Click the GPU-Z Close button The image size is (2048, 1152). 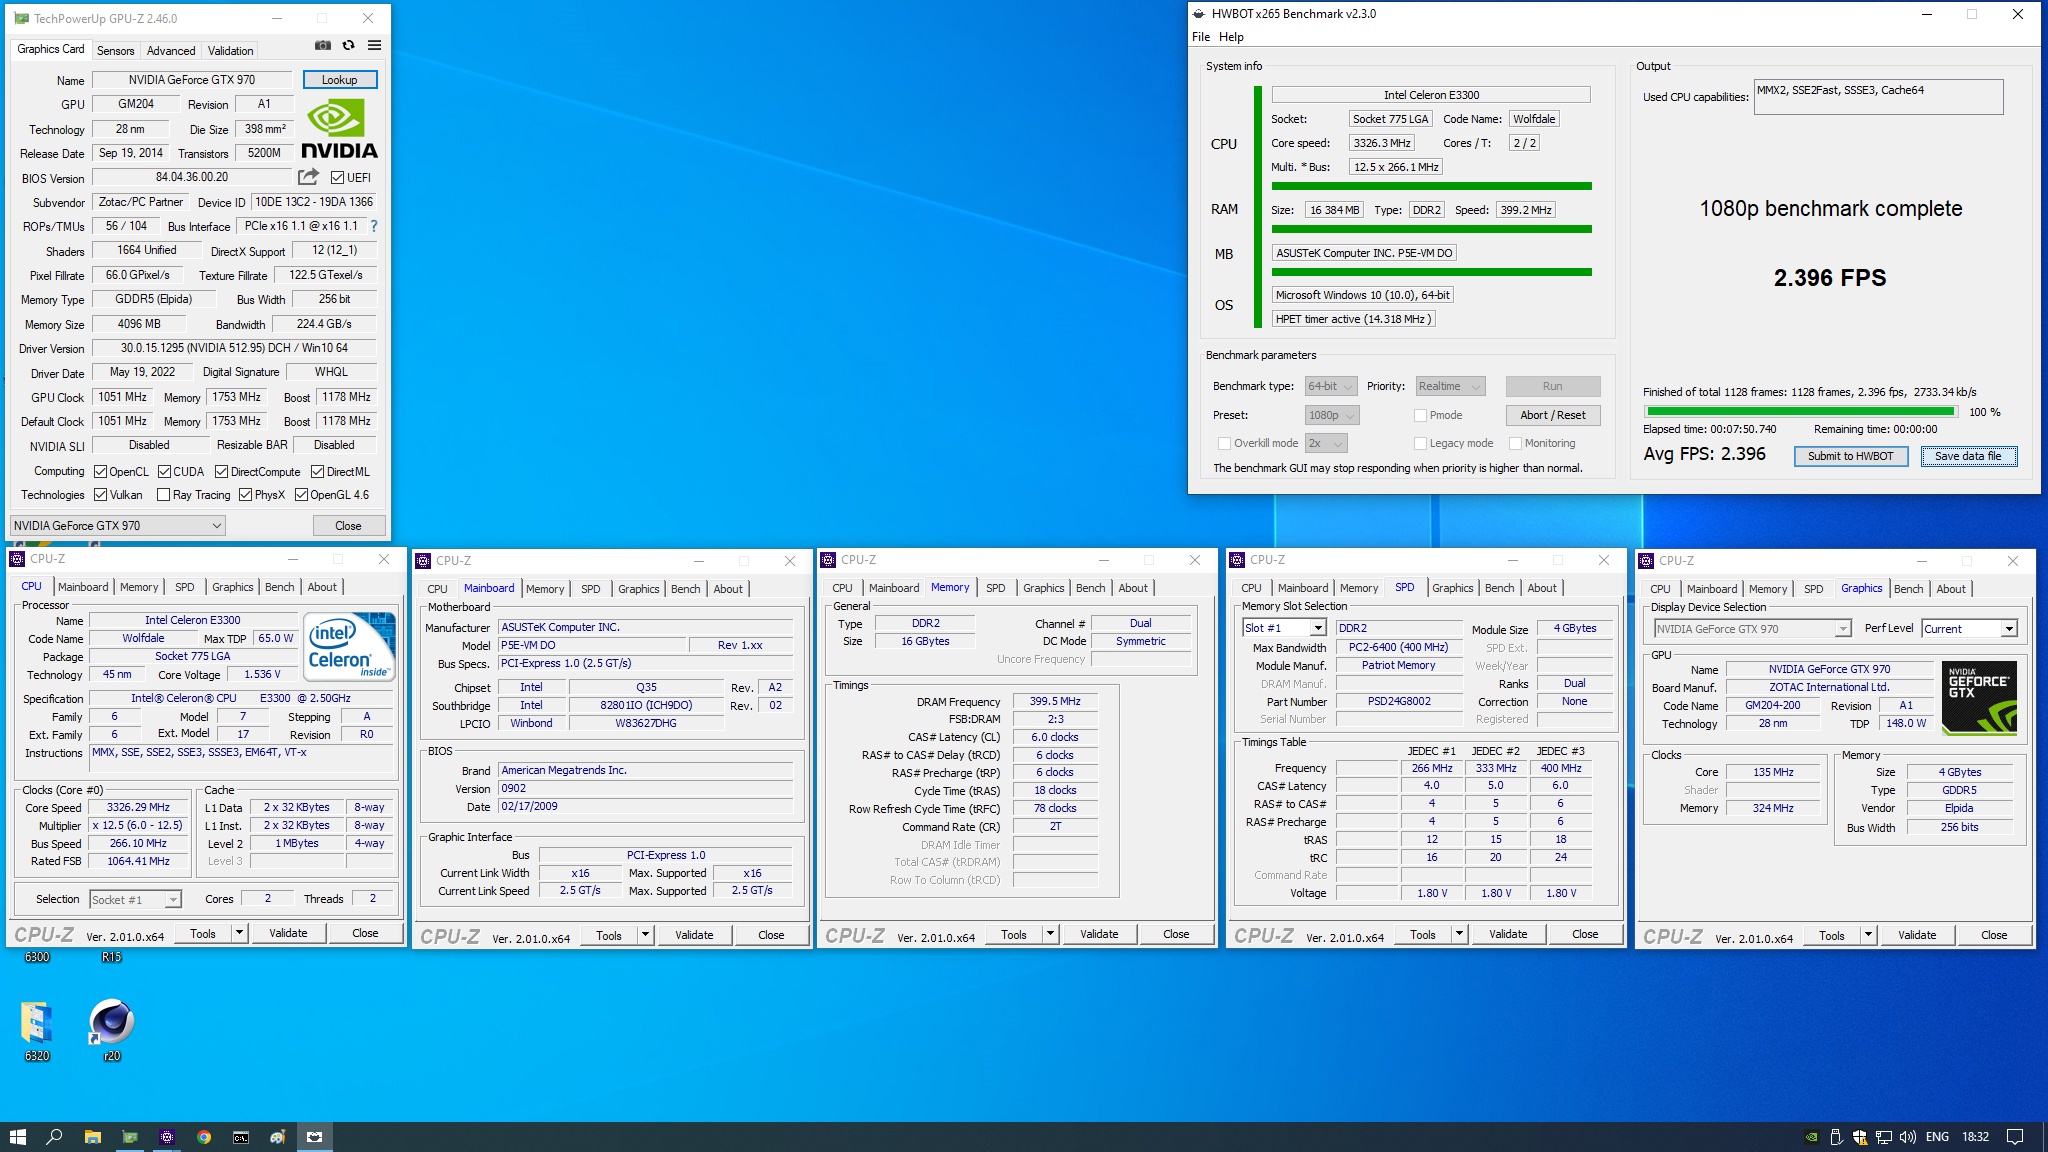tap(348, 525)
